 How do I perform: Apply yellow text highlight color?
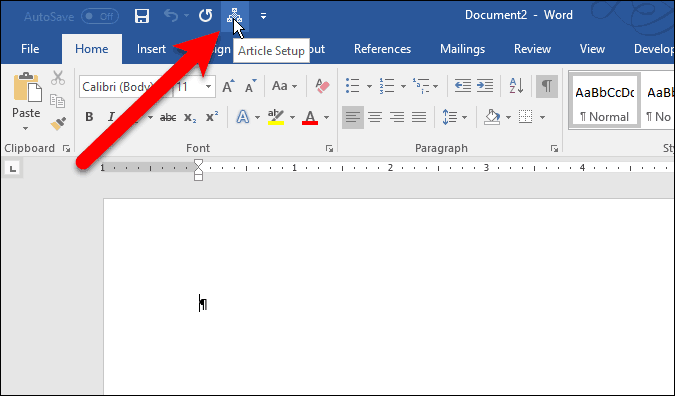point(276,117)
